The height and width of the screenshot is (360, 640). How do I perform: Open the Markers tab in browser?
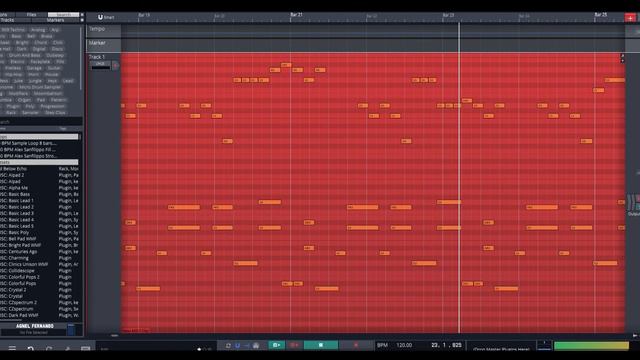tap(56, 20)
